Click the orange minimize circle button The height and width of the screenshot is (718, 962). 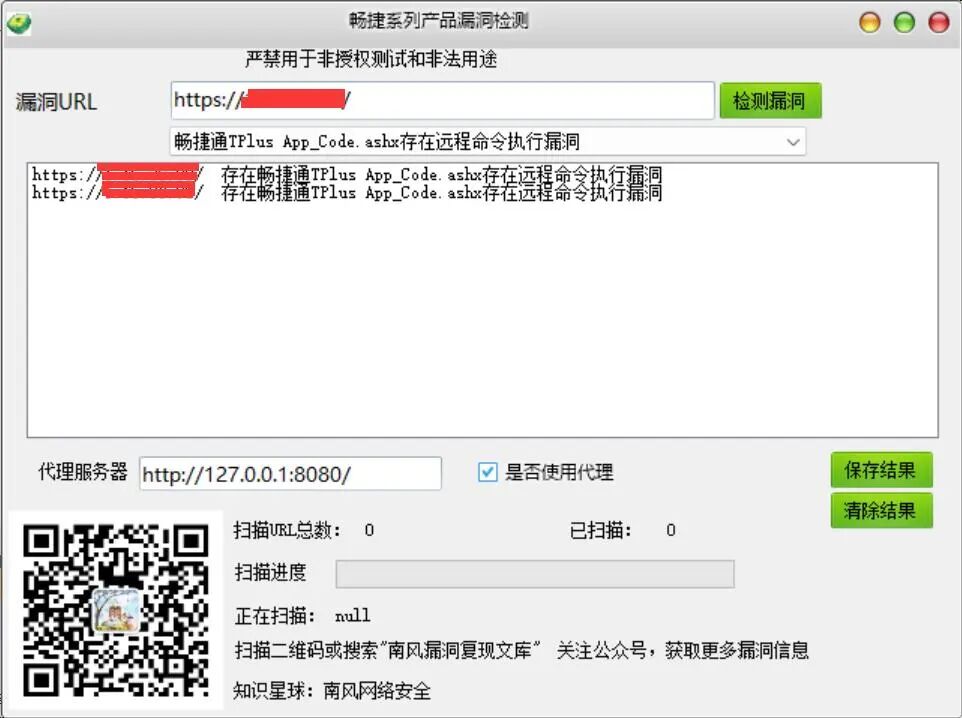tap(869, 23)
